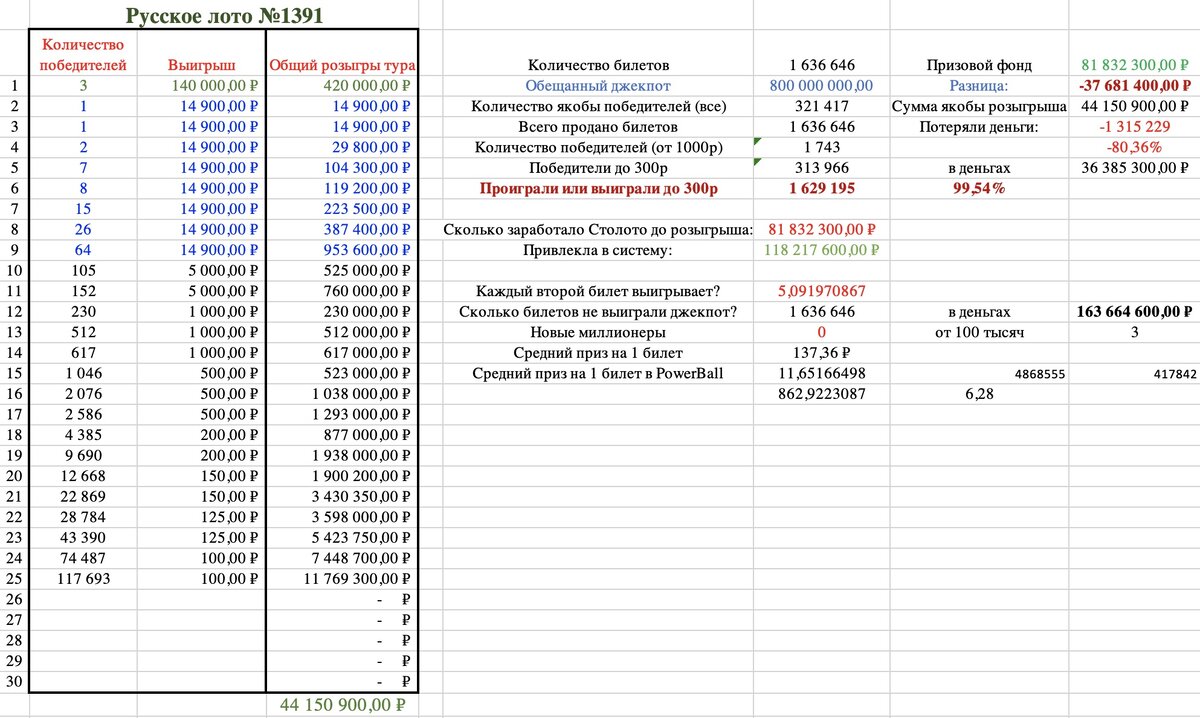Click the cell '1 293 000,00 ₽'
This screenshot has width=1200, height=718.
tap(362, 414)
